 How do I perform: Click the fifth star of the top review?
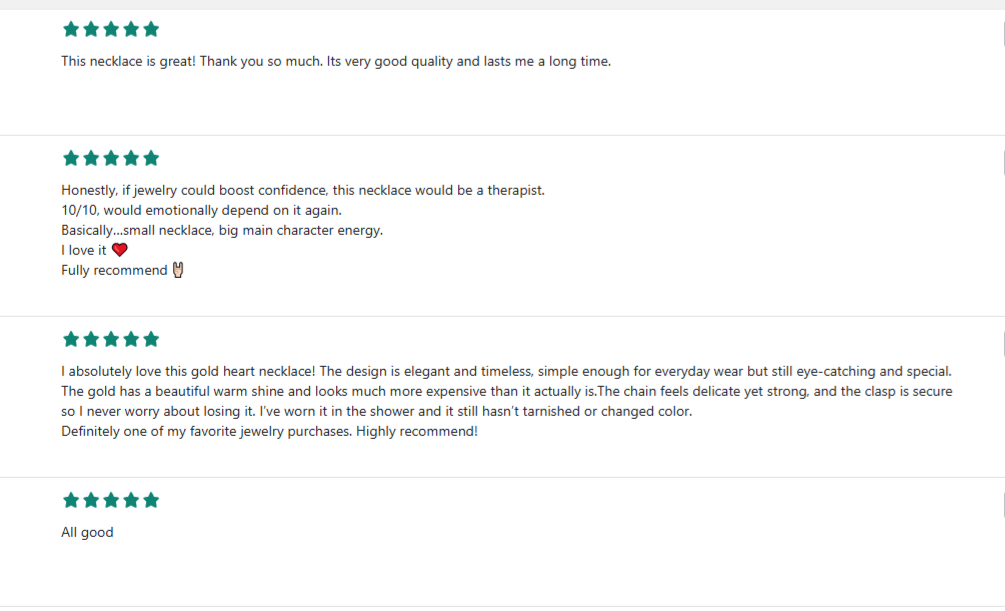tap(150, 29)
